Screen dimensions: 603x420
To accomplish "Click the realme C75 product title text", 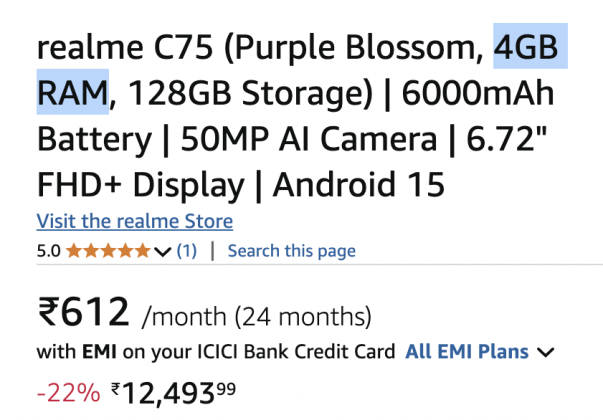I will pyautogui.click(x=125, y=47).
